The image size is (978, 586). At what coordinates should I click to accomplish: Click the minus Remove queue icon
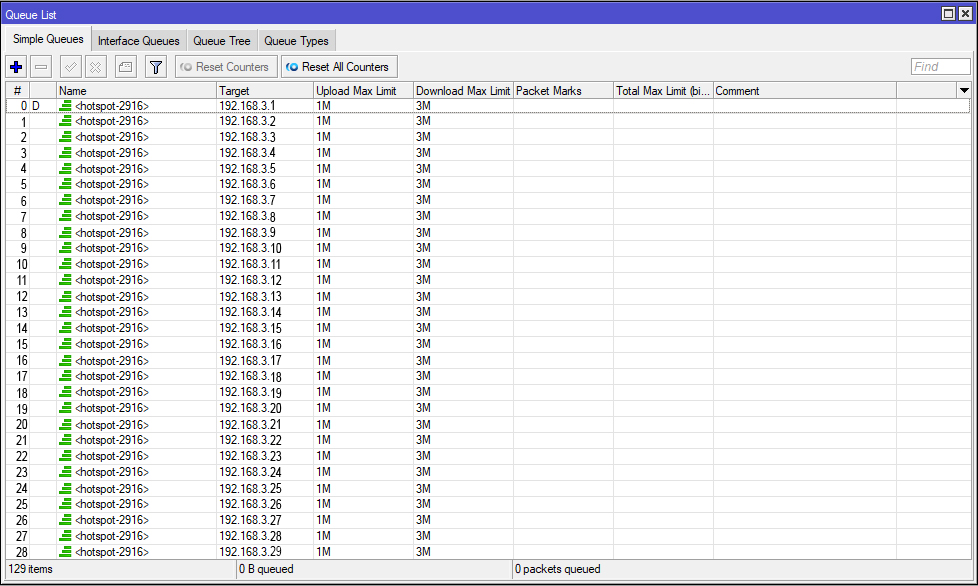pyautogui.click(x=41, y=67)
